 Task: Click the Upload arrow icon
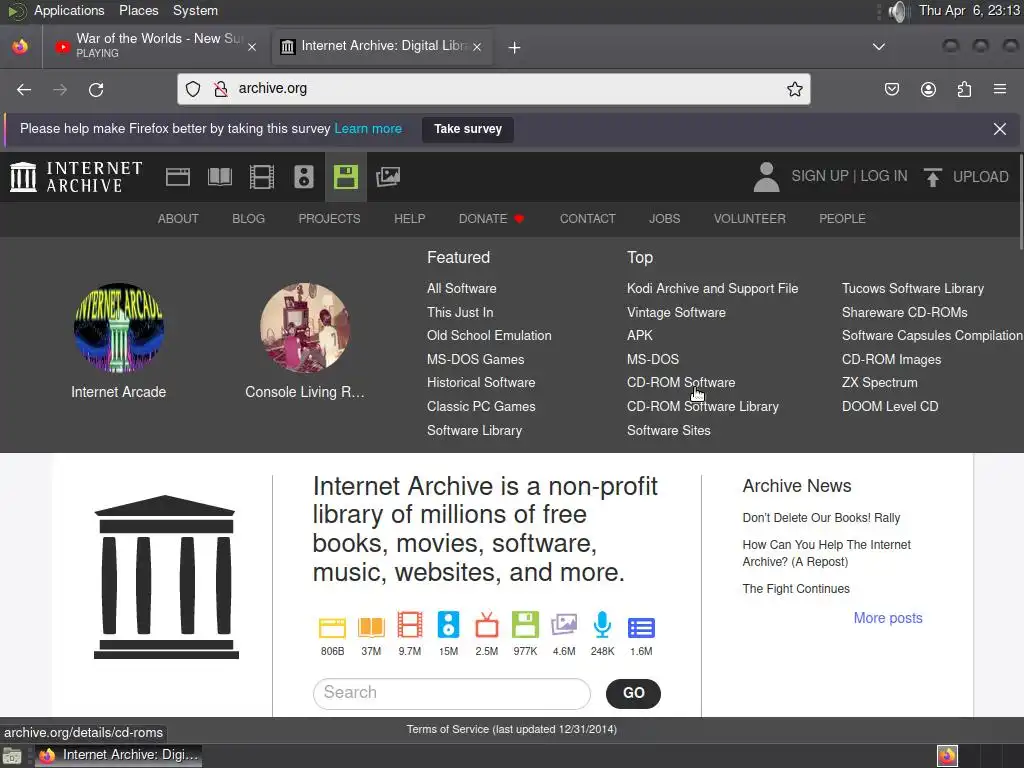click(933, 177)
